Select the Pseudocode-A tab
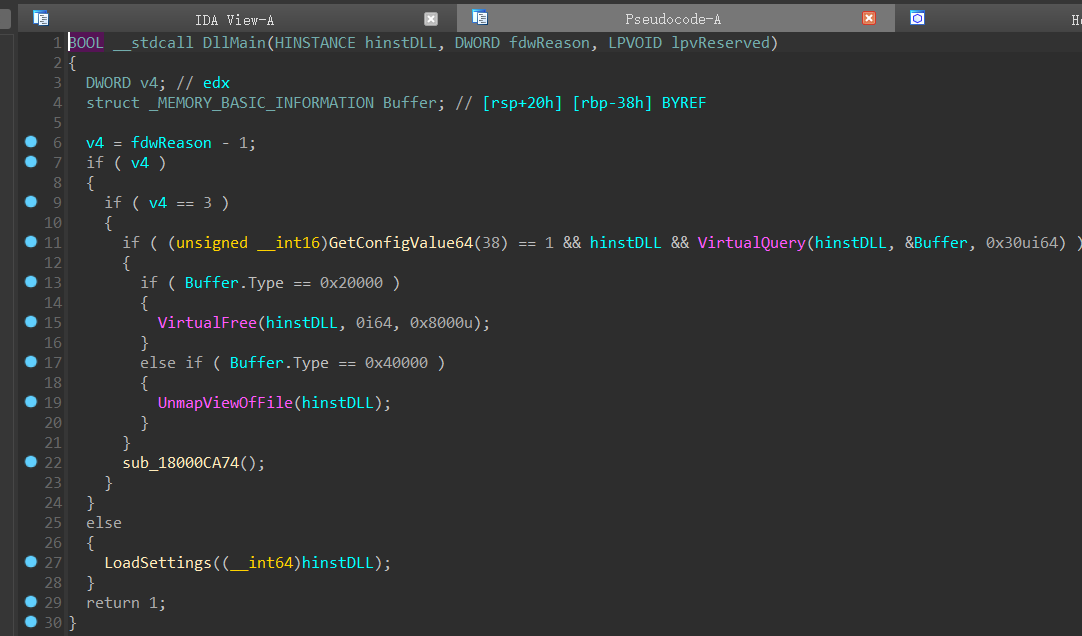1082x636 pixels. click(672, 19)
